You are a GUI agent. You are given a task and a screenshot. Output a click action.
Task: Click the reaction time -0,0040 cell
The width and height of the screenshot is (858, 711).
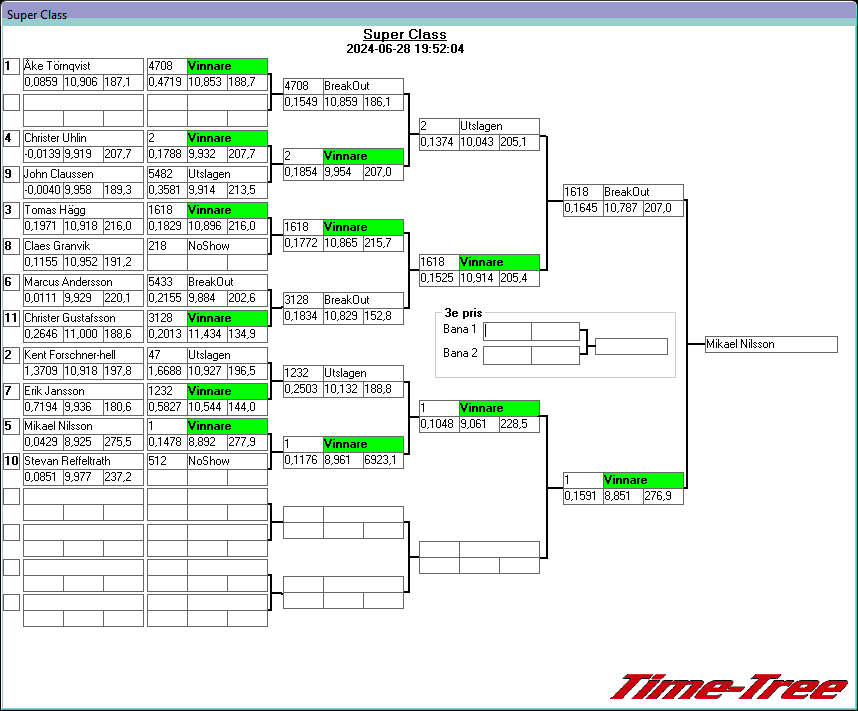click(x=43, y=190)
